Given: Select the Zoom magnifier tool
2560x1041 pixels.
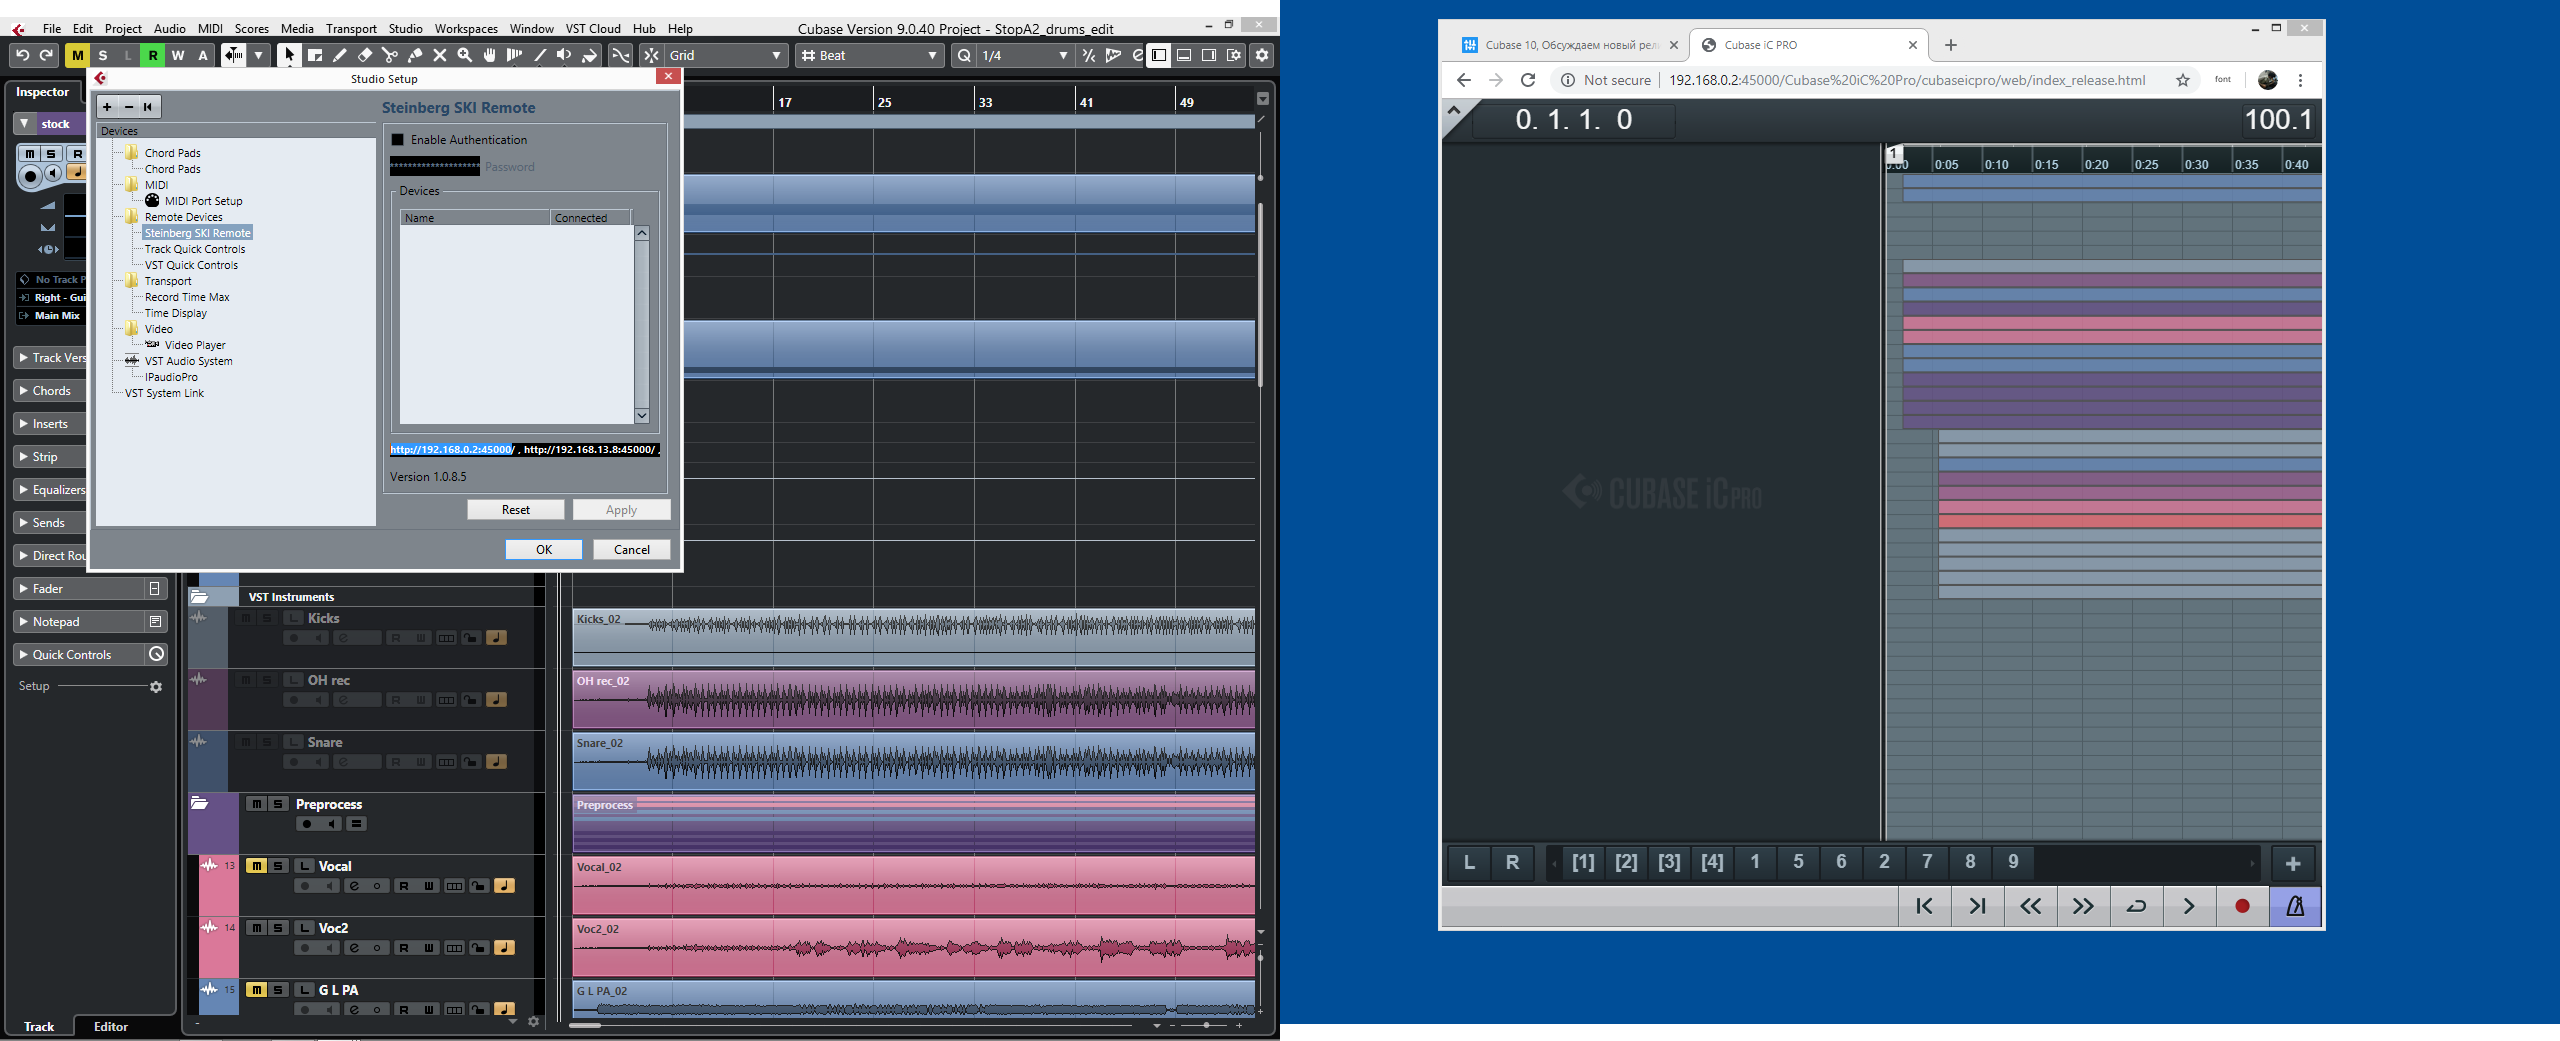Looking at the screenshot, I should 465,55.
